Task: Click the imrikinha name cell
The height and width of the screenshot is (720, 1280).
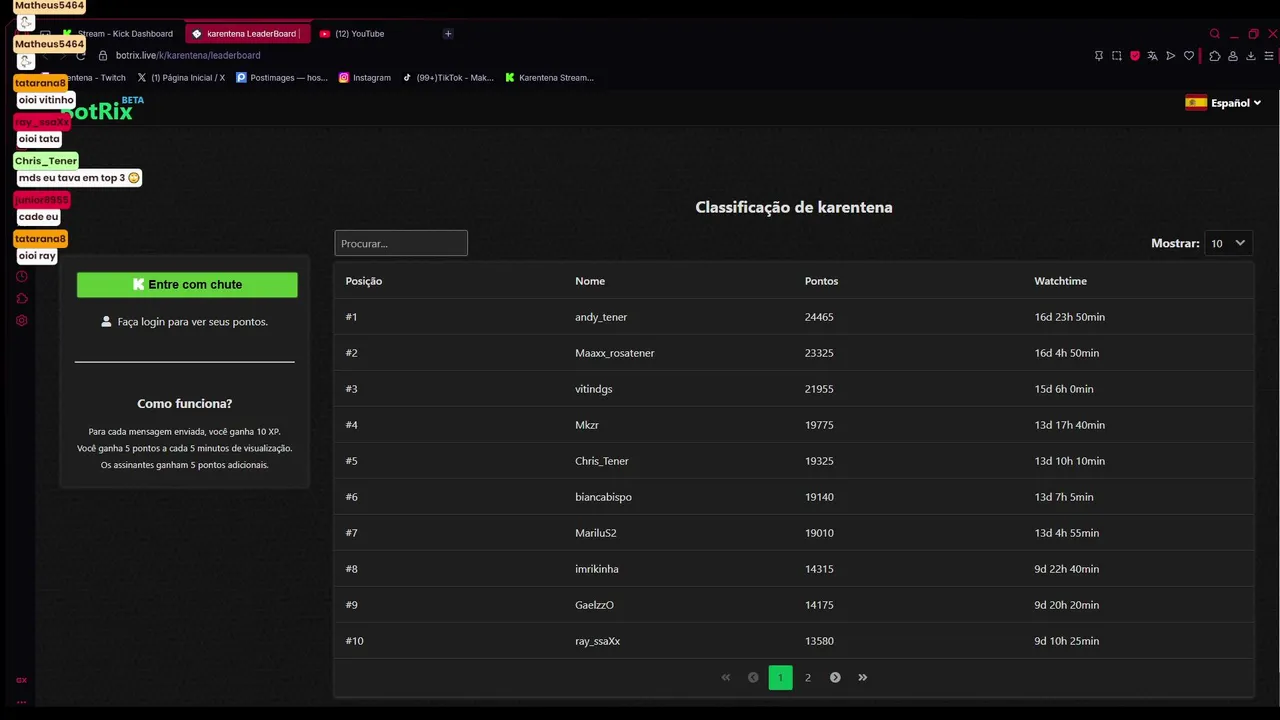Action: tap(597, 569)
